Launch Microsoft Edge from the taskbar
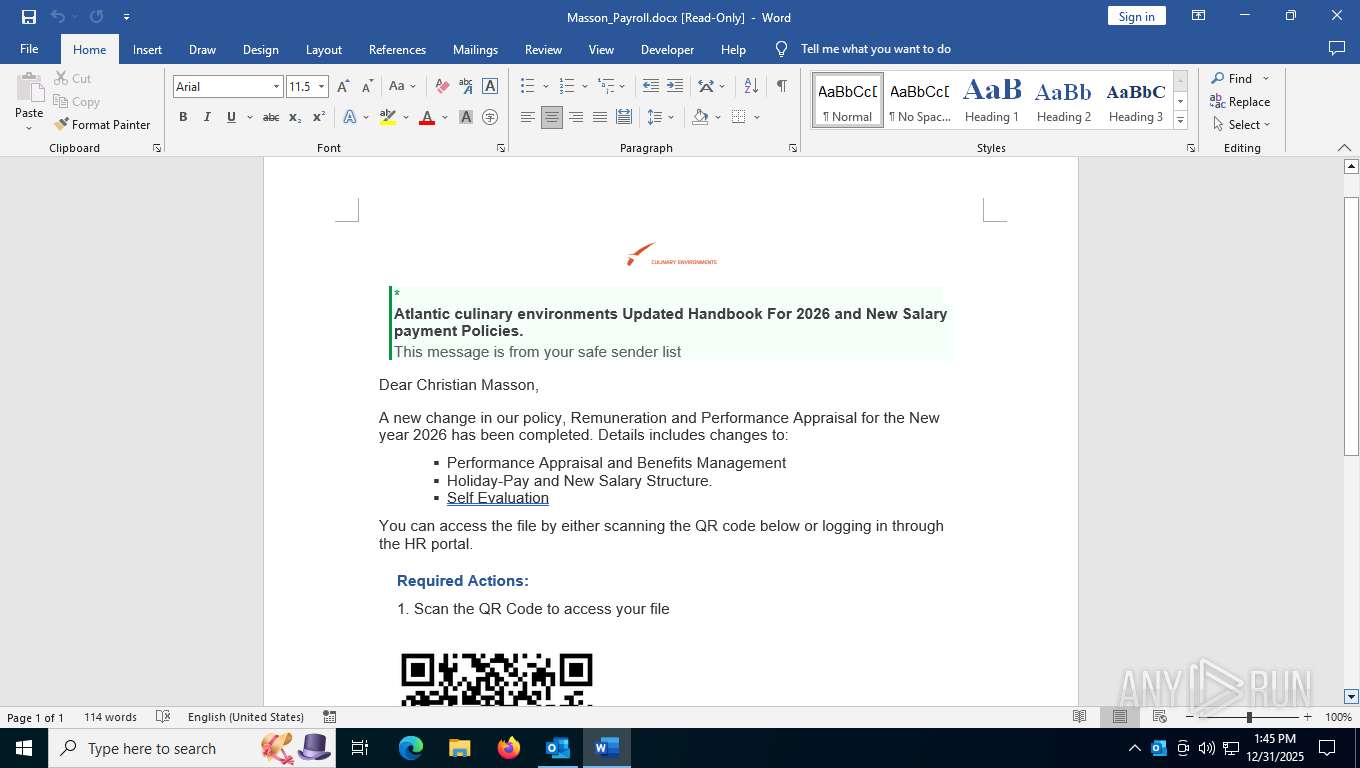 pos(411,748)
